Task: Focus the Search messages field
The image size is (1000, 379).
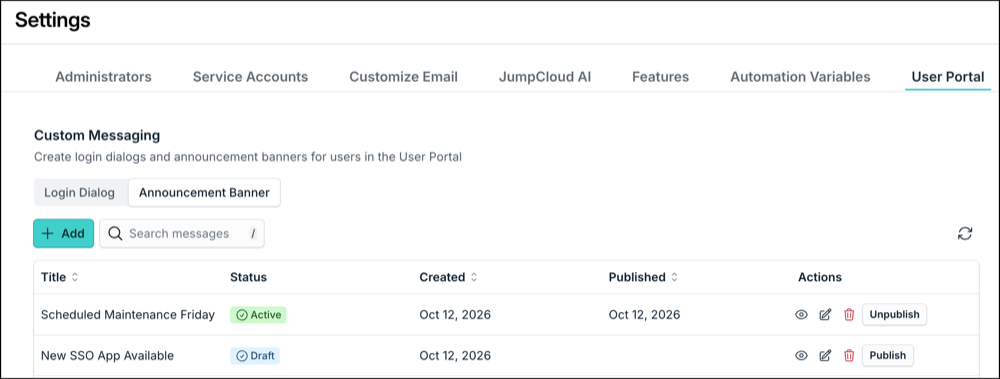Action: [182, 234]
